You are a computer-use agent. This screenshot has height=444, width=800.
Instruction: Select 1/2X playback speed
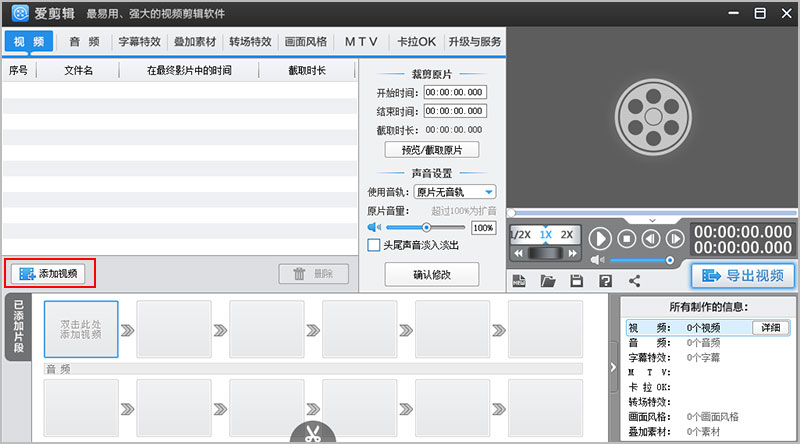521,235
